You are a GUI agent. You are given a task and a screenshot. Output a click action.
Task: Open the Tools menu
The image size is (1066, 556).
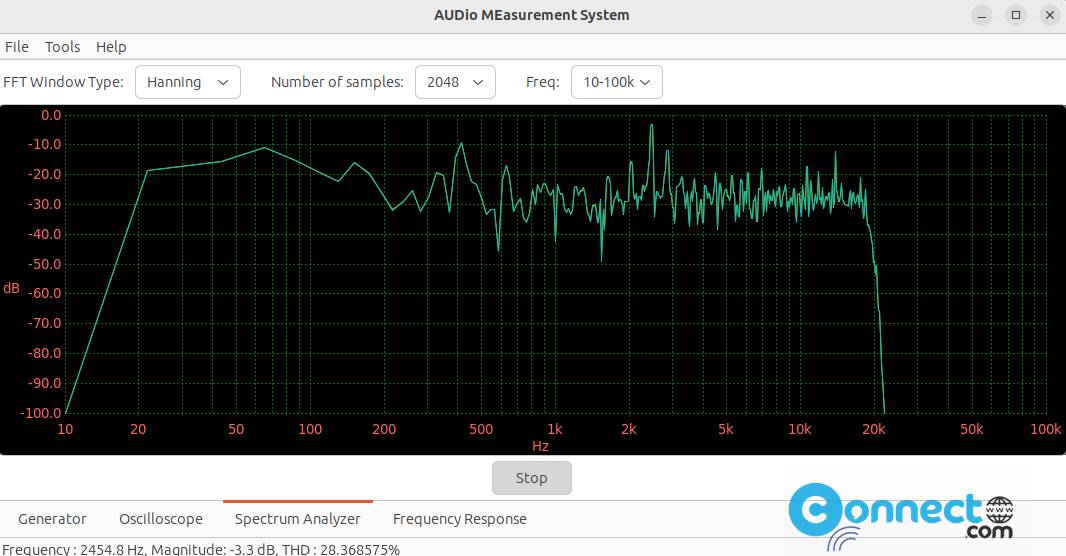pos(63,47)
